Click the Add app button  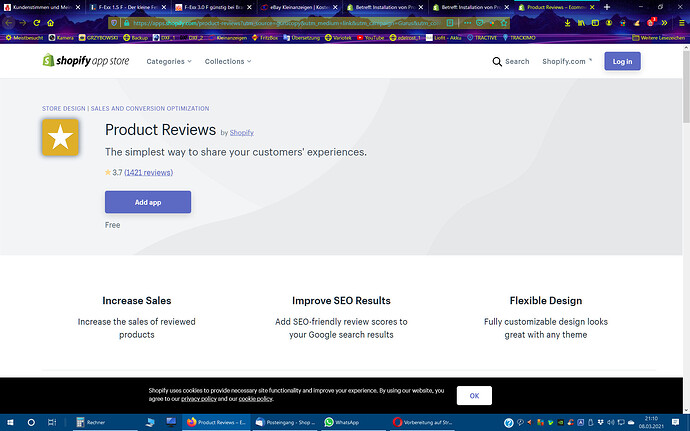click(148, 202)
